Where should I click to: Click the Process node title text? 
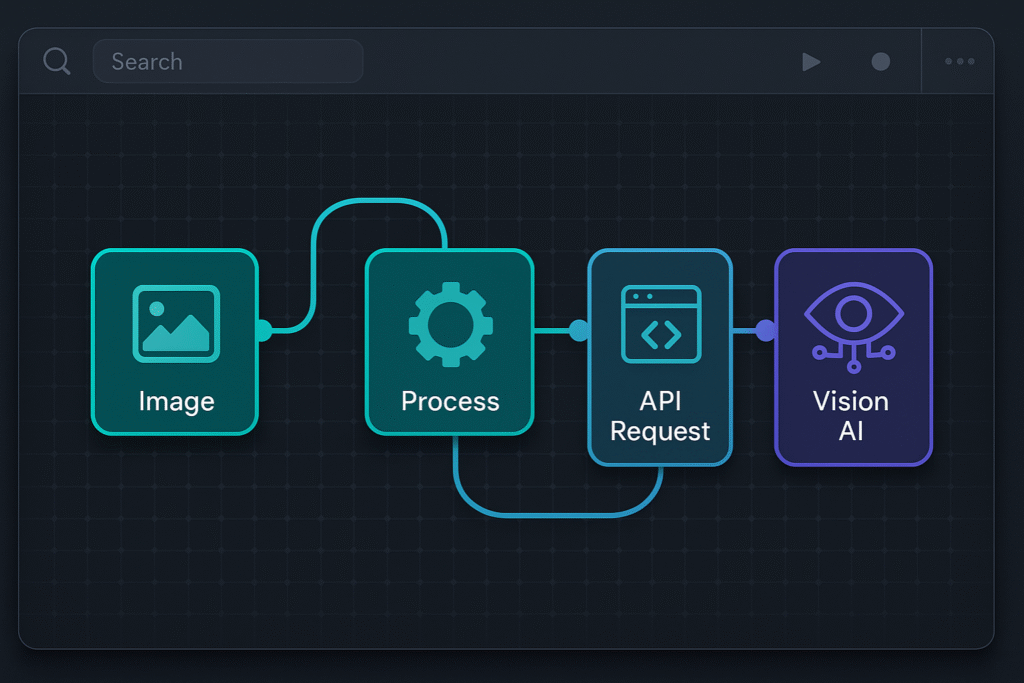(x=449, y=401)
